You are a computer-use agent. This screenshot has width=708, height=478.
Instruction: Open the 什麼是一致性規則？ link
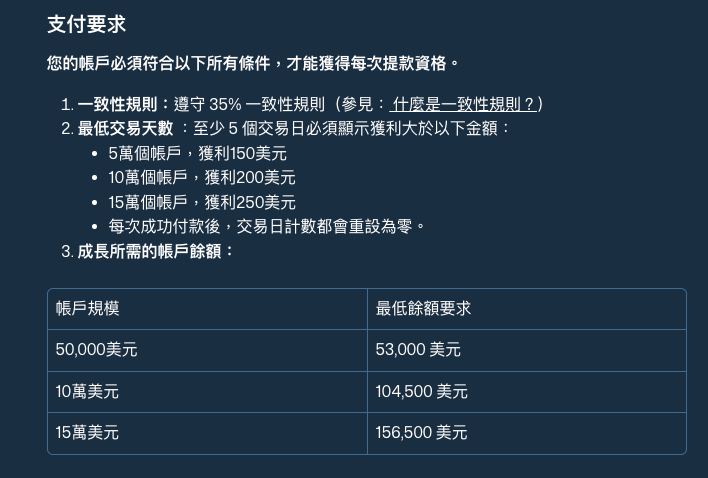coord(464,104)
